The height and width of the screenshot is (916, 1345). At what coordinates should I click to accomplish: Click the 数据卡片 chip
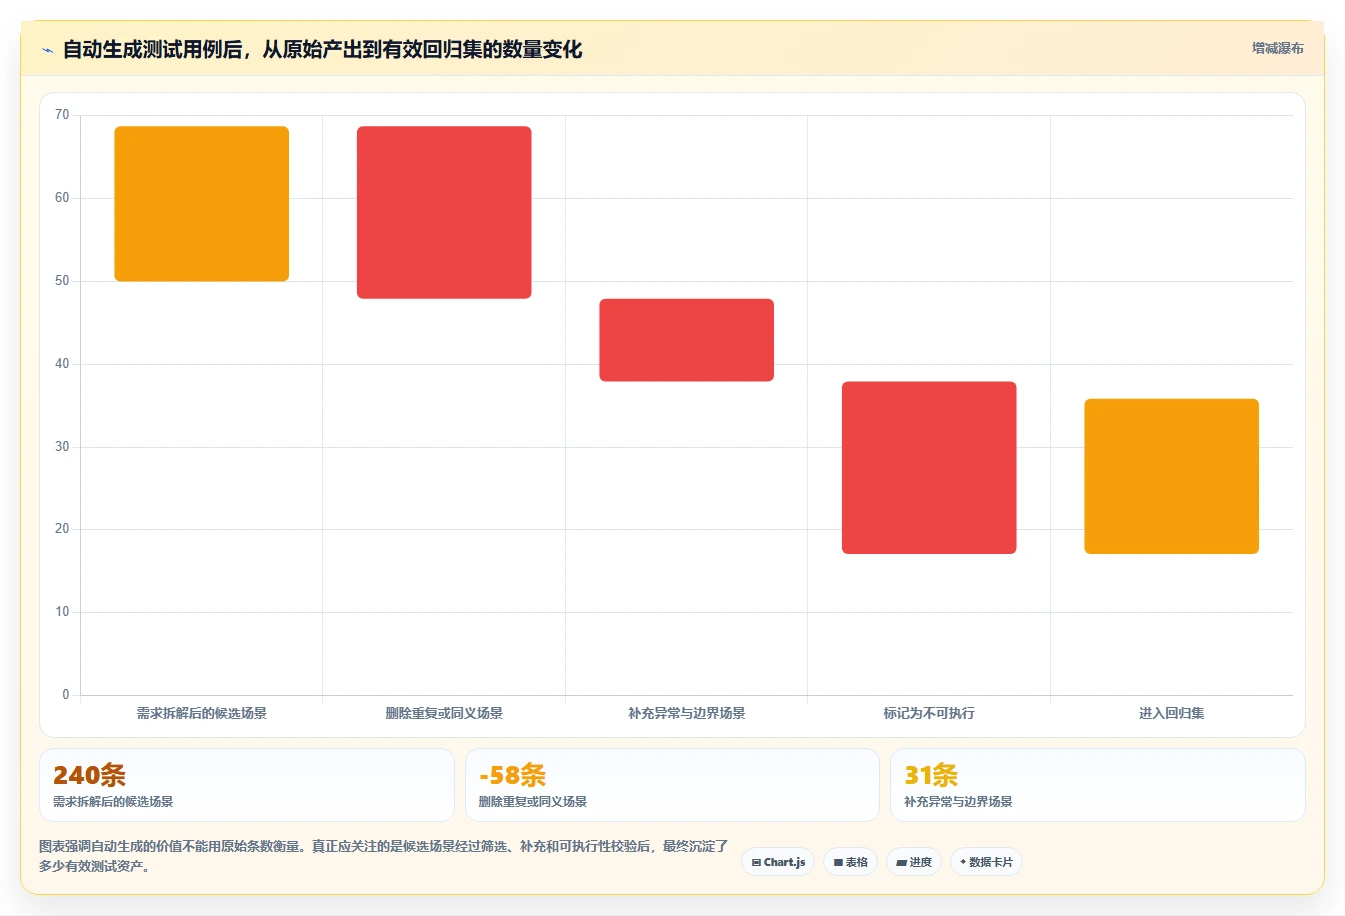click(986, 862)
